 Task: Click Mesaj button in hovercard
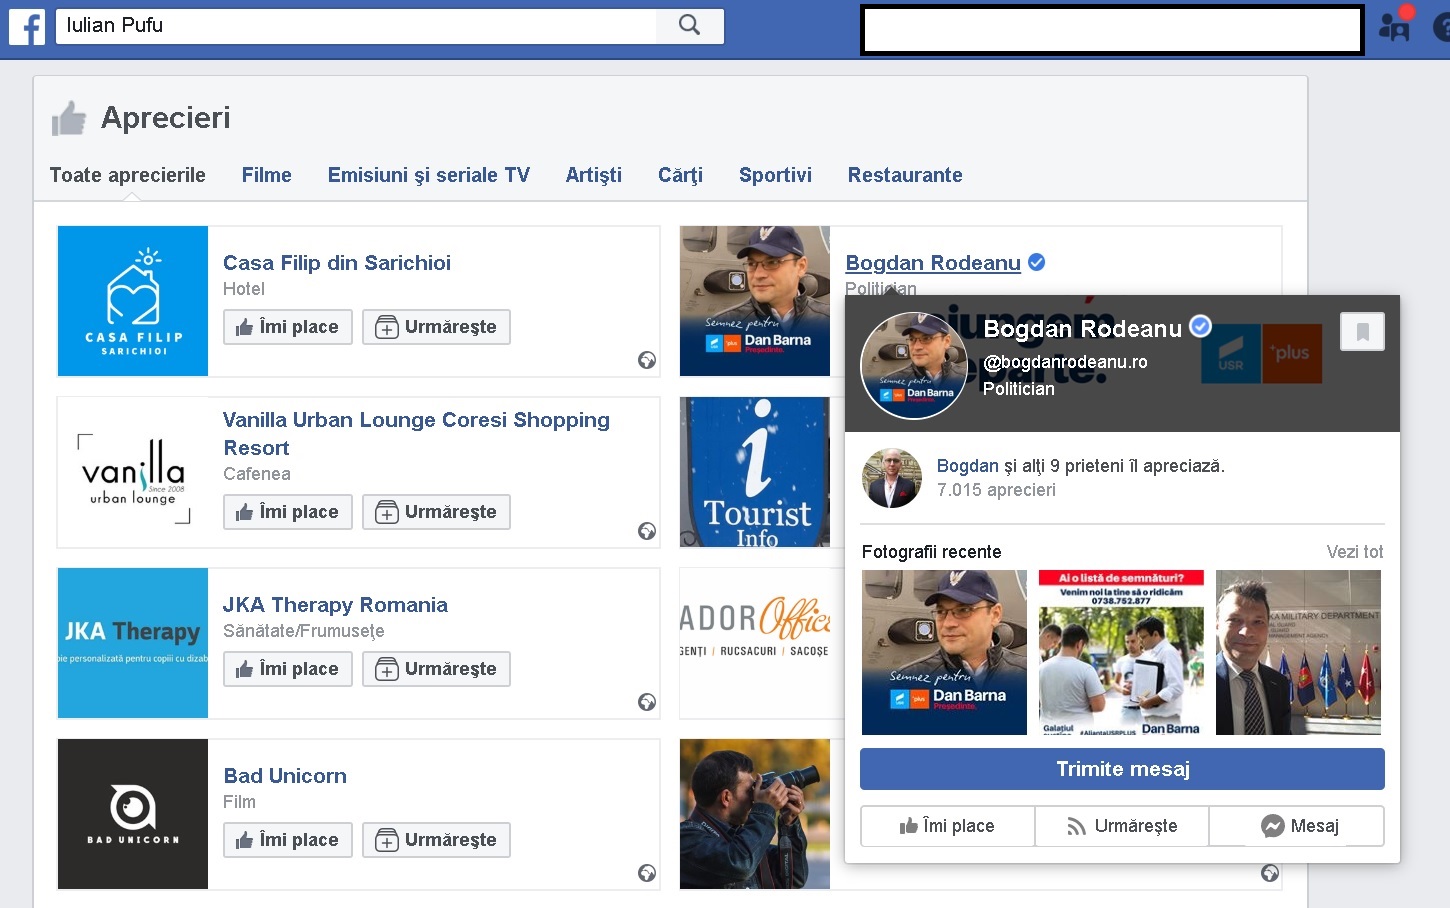tap(1297, 826)
